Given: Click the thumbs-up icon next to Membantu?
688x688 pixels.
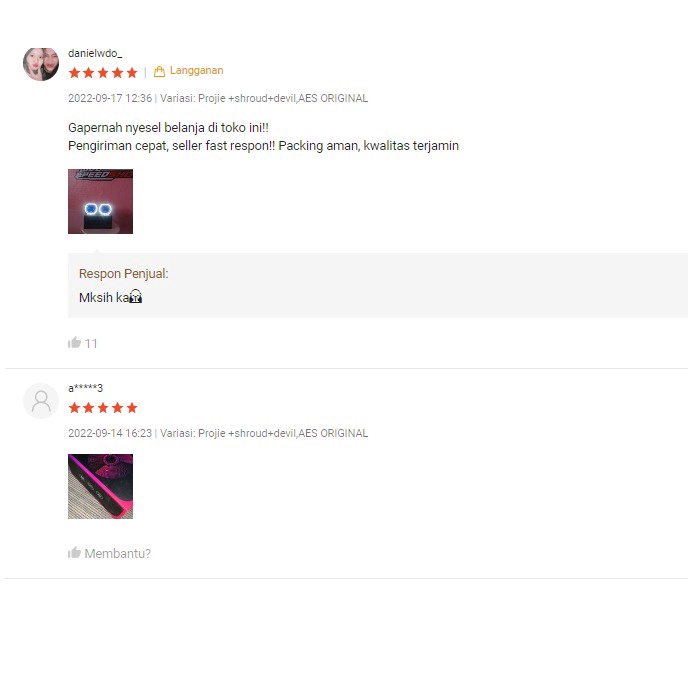Looking at the screenshot, I should (x=75, y=553).
